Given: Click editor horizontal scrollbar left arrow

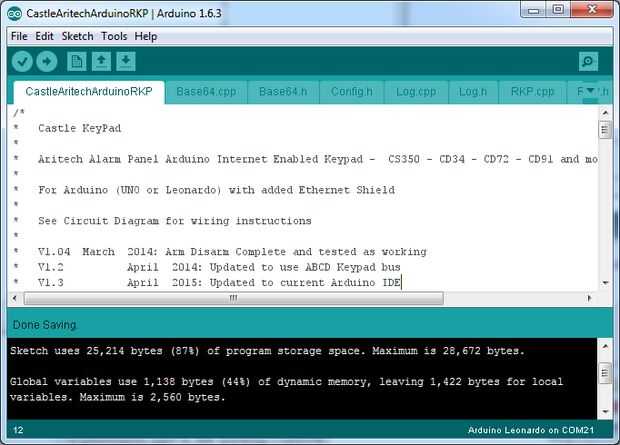Looking at the screenshot, I should [x=15, y=298].
